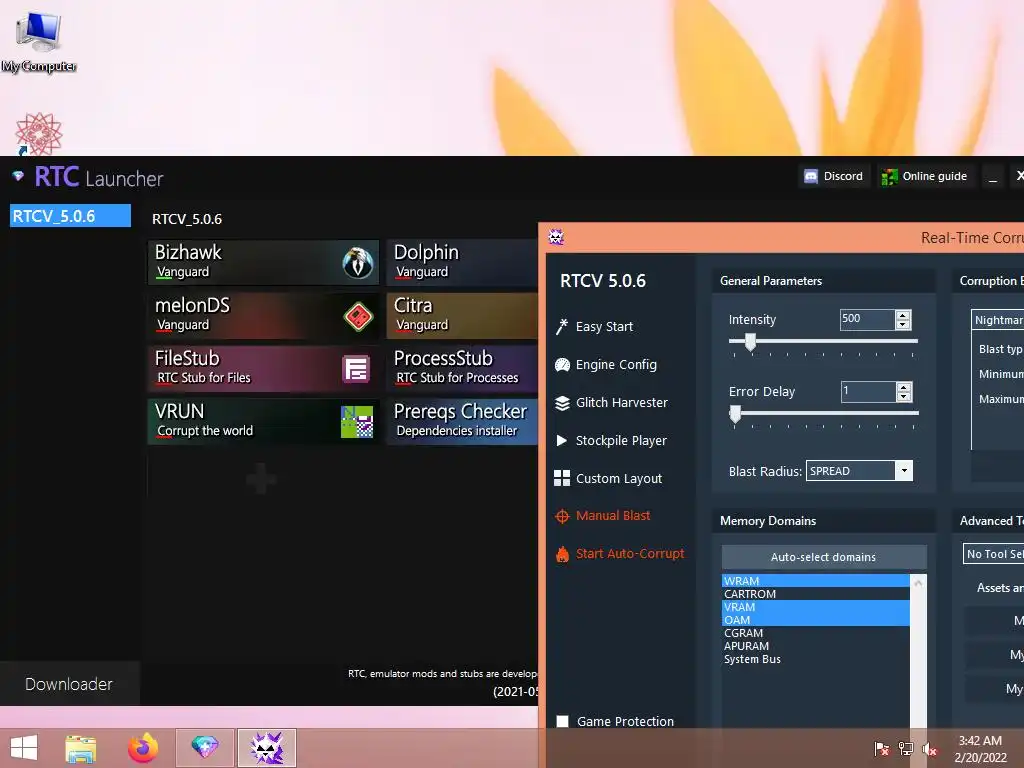Select OAM memory domain
This screenshot has height=768, width=1024.
[815, 620]
